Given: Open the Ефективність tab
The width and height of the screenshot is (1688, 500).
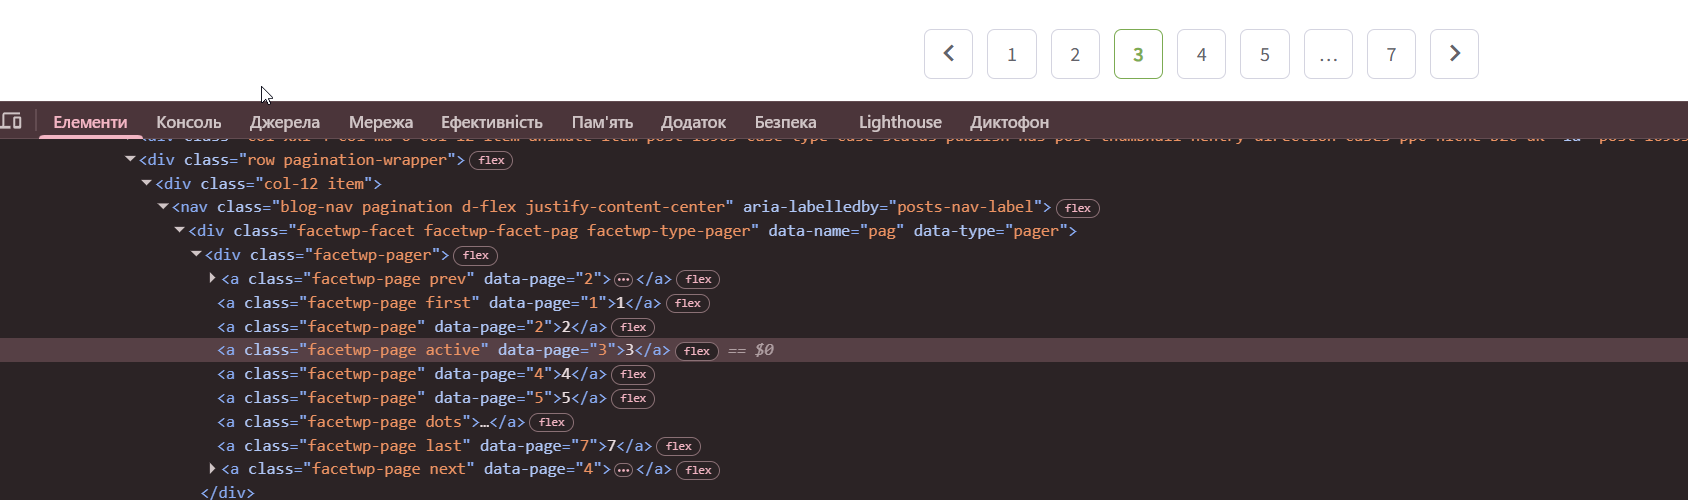Looking at the screenshot, I should pyautogui.click(x=492, y=122).
